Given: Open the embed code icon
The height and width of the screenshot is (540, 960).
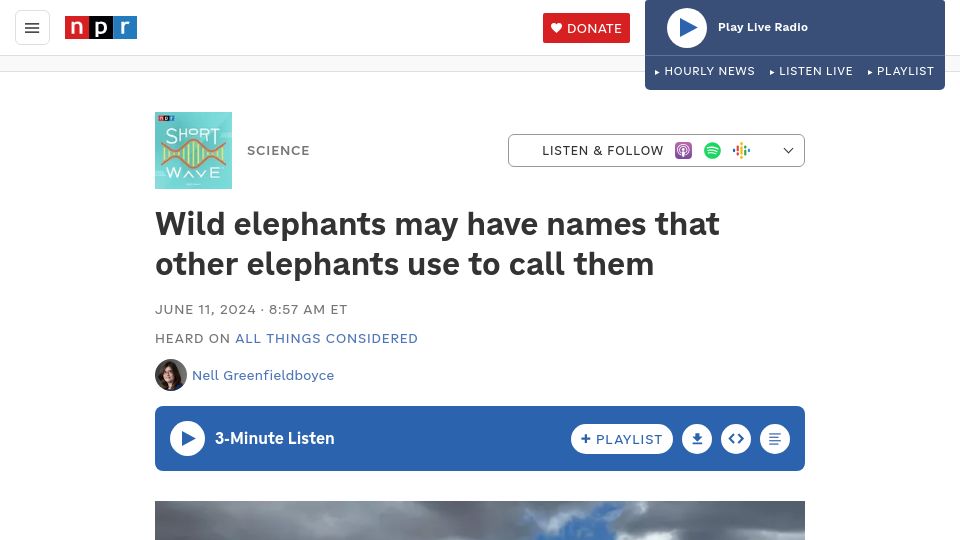Looking at the screenshot, I should pos(736,439).
